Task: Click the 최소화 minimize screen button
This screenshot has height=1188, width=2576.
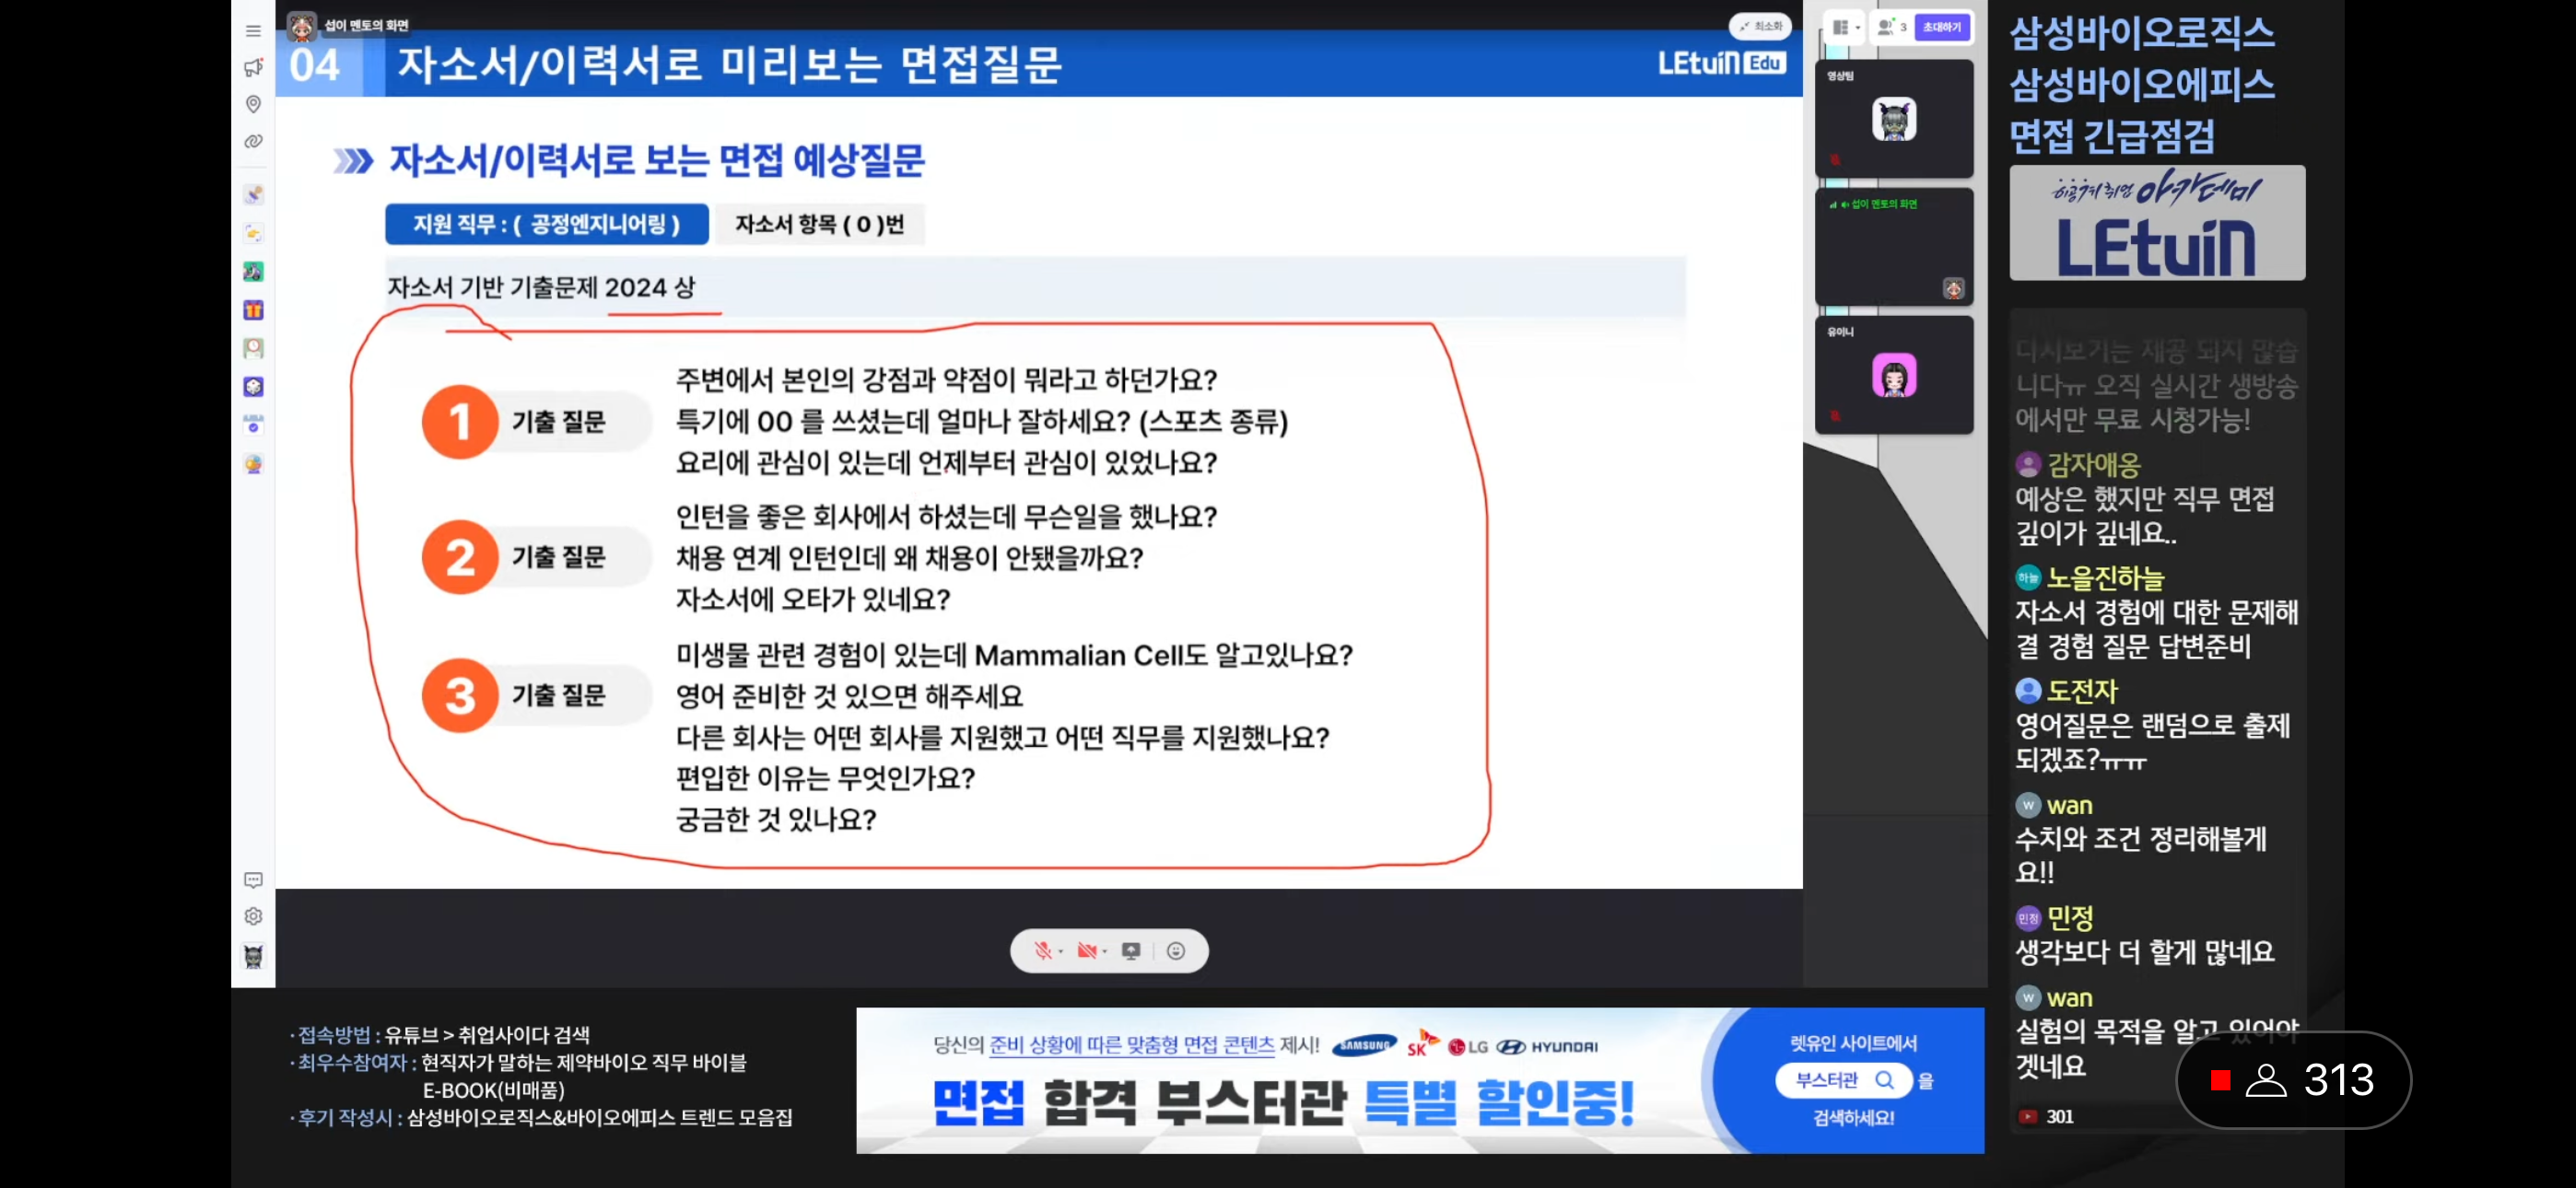Action: 1761,27
